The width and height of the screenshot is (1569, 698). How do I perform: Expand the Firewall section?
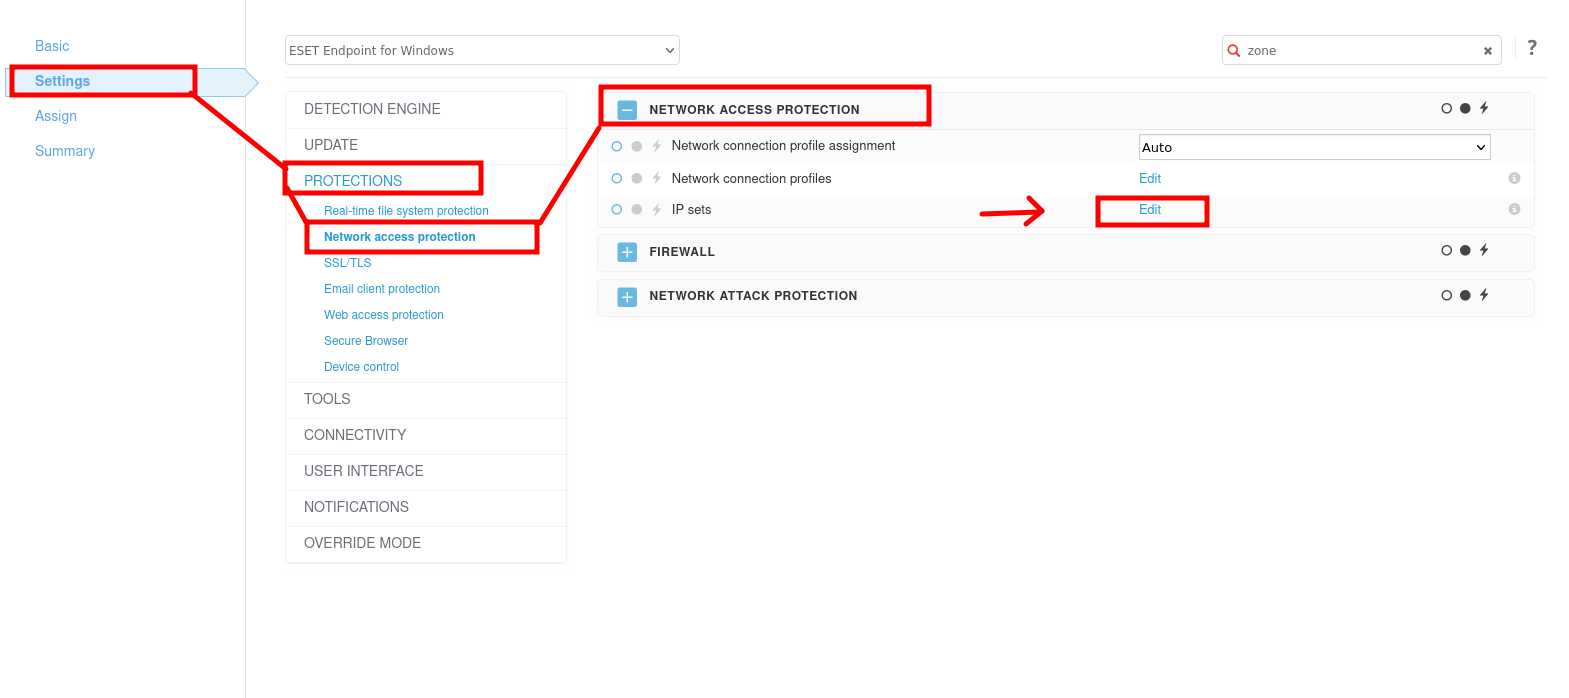627,252
